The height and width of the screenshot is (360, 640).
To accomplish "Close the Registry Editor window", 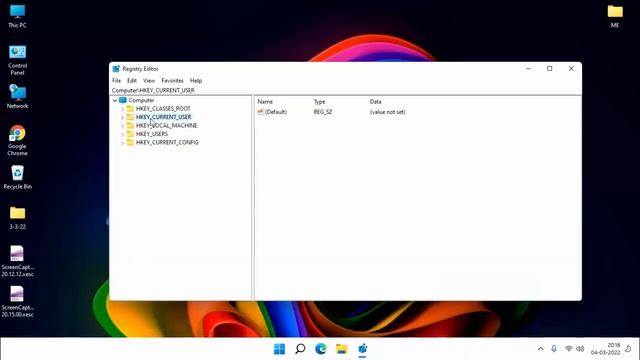I will pos(571,69).
